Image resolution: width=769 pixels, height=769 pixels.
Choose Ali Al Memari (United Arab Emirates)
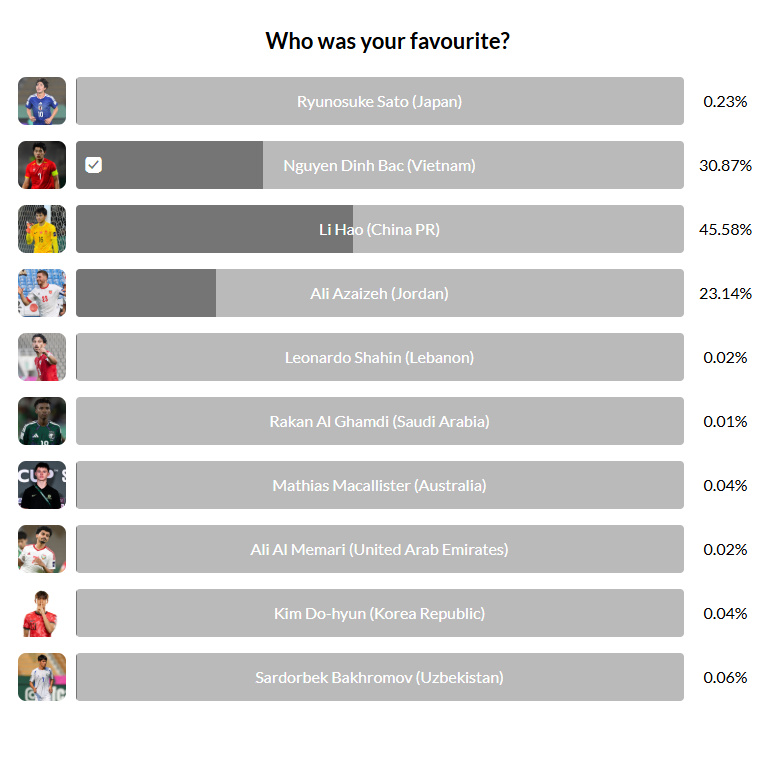[x=379, y=549]
